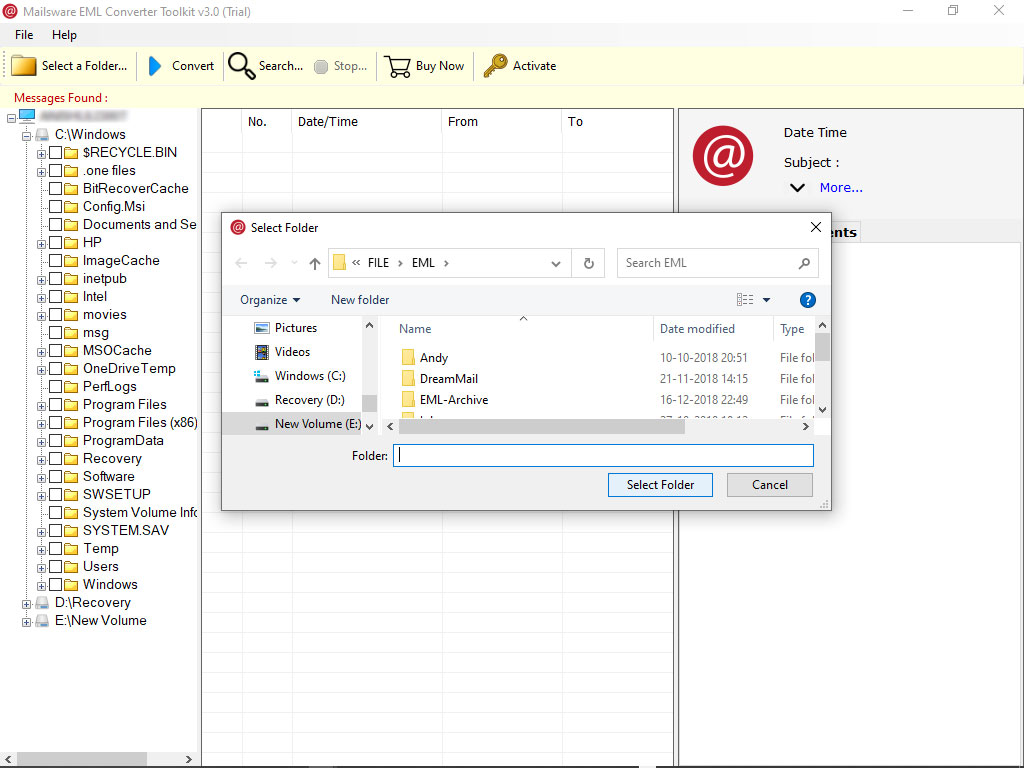1024x768 pixels.
Task: Expand the More details chevron in preview
Action: [x=797, y=188]
